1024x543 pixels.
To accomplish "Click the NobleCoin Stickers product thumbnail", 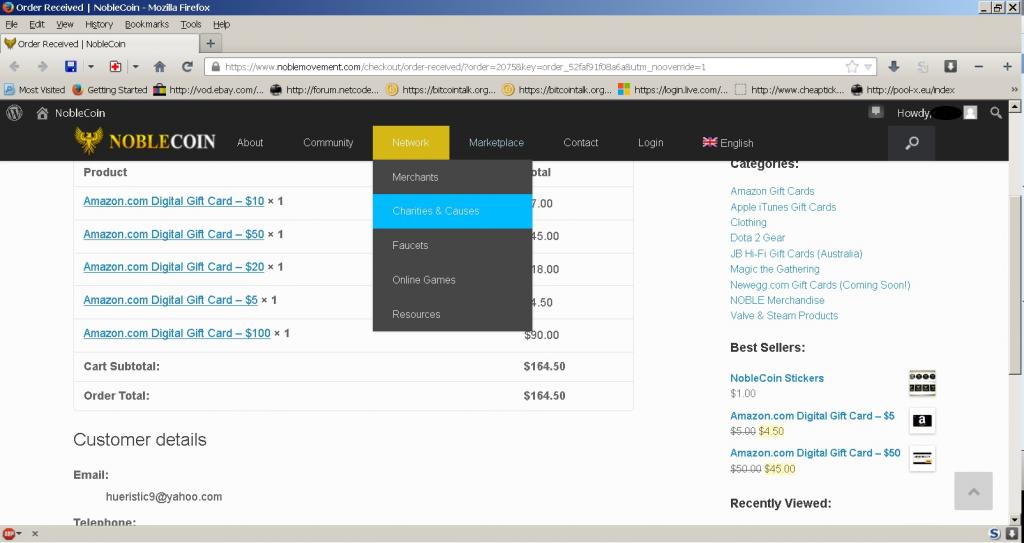I will coord(922,384).
